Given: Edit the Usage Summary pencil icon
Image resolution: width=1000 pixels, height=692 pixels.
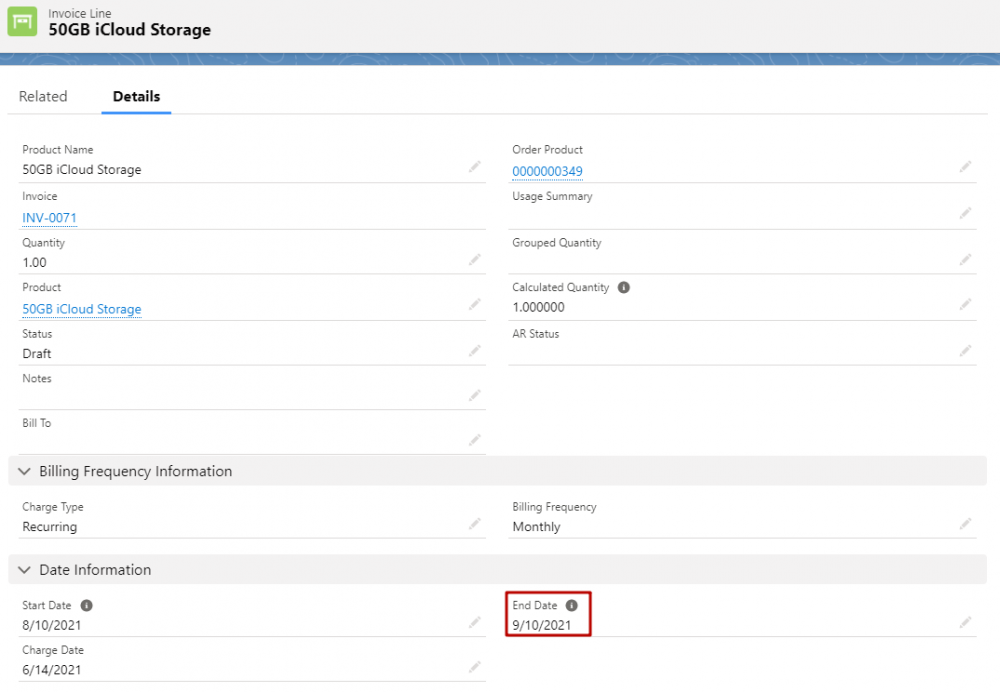Looking at the screenshot, I should tap(965, 213).
